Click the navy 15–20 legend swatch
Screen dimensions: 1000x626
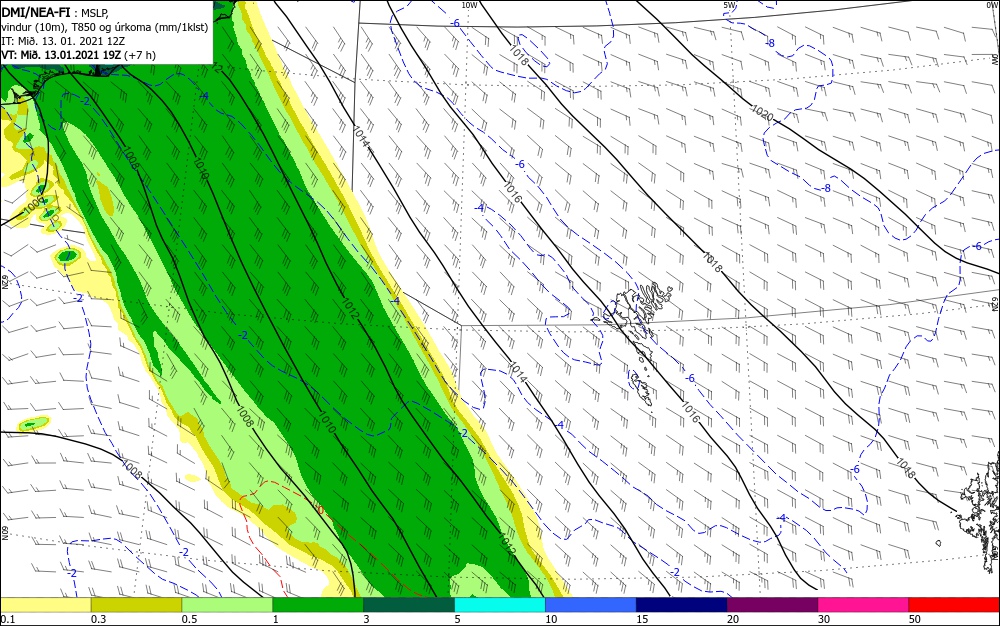point(681,605)
